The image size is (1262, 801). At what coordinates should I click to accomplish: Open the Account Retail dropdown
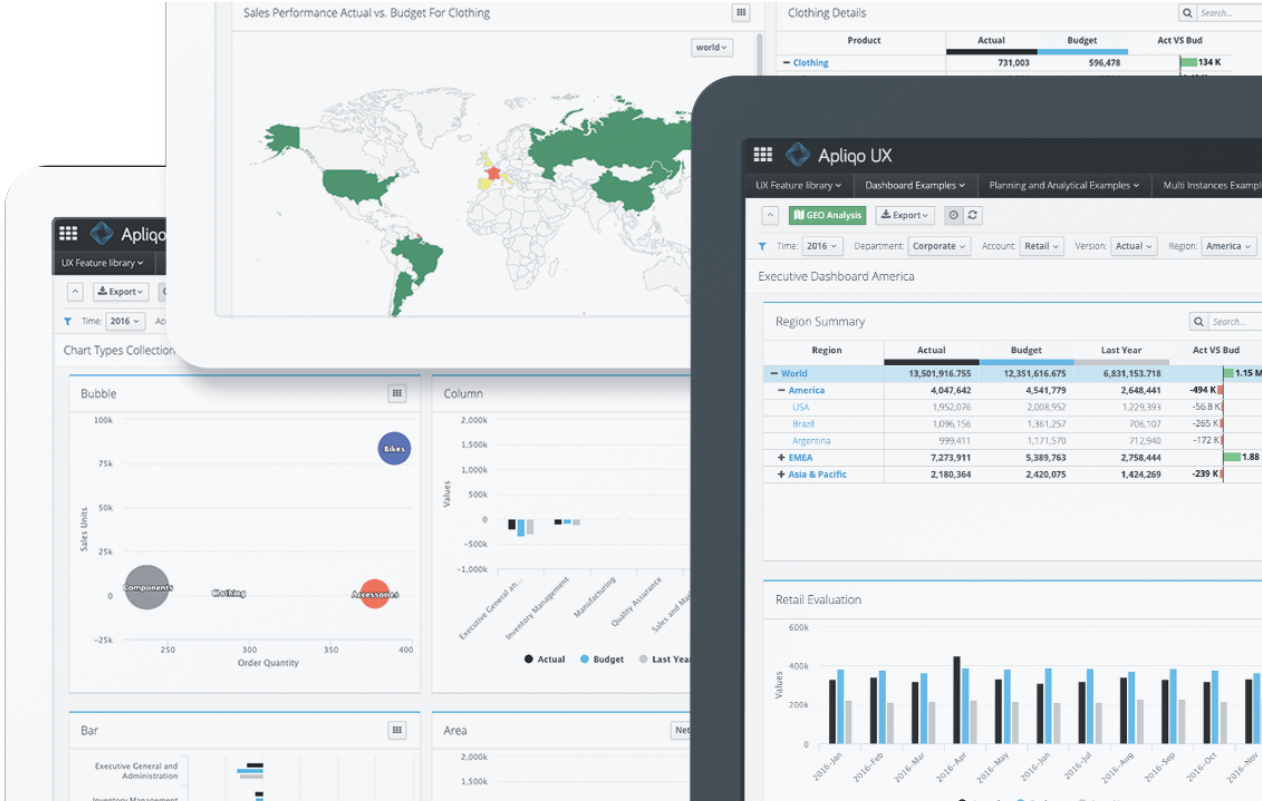1041,246
